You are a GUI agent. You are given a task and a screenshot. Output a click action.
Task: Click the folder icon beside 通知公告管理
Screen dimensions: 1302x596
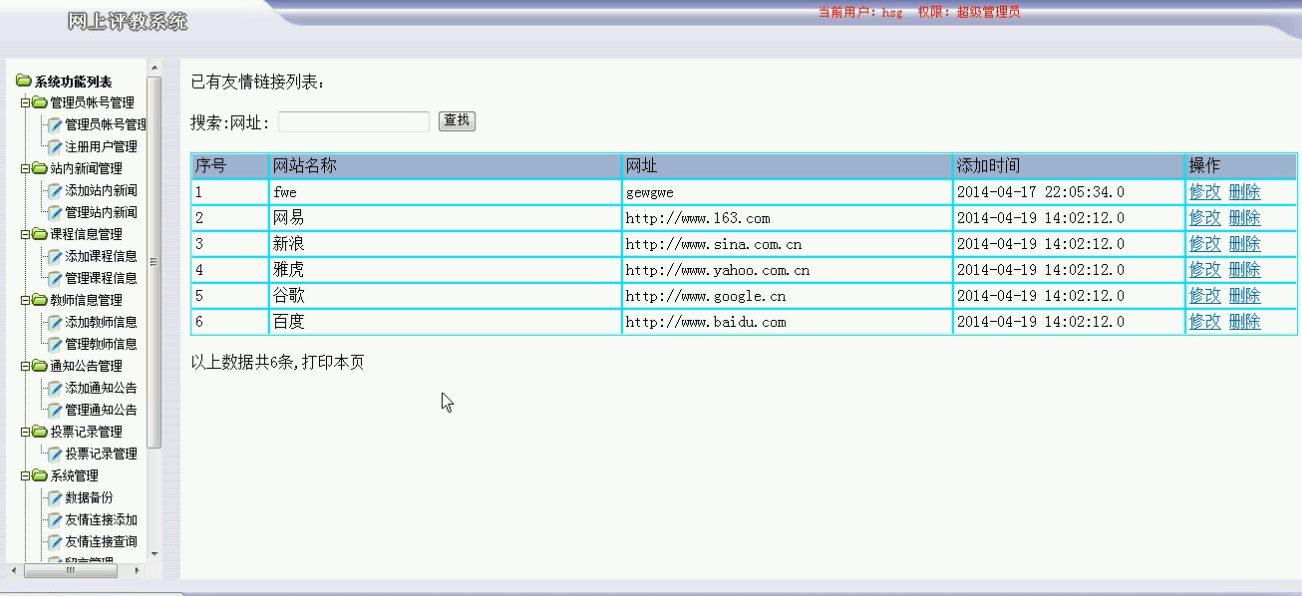pyautogui.click(x=40, y=366)
